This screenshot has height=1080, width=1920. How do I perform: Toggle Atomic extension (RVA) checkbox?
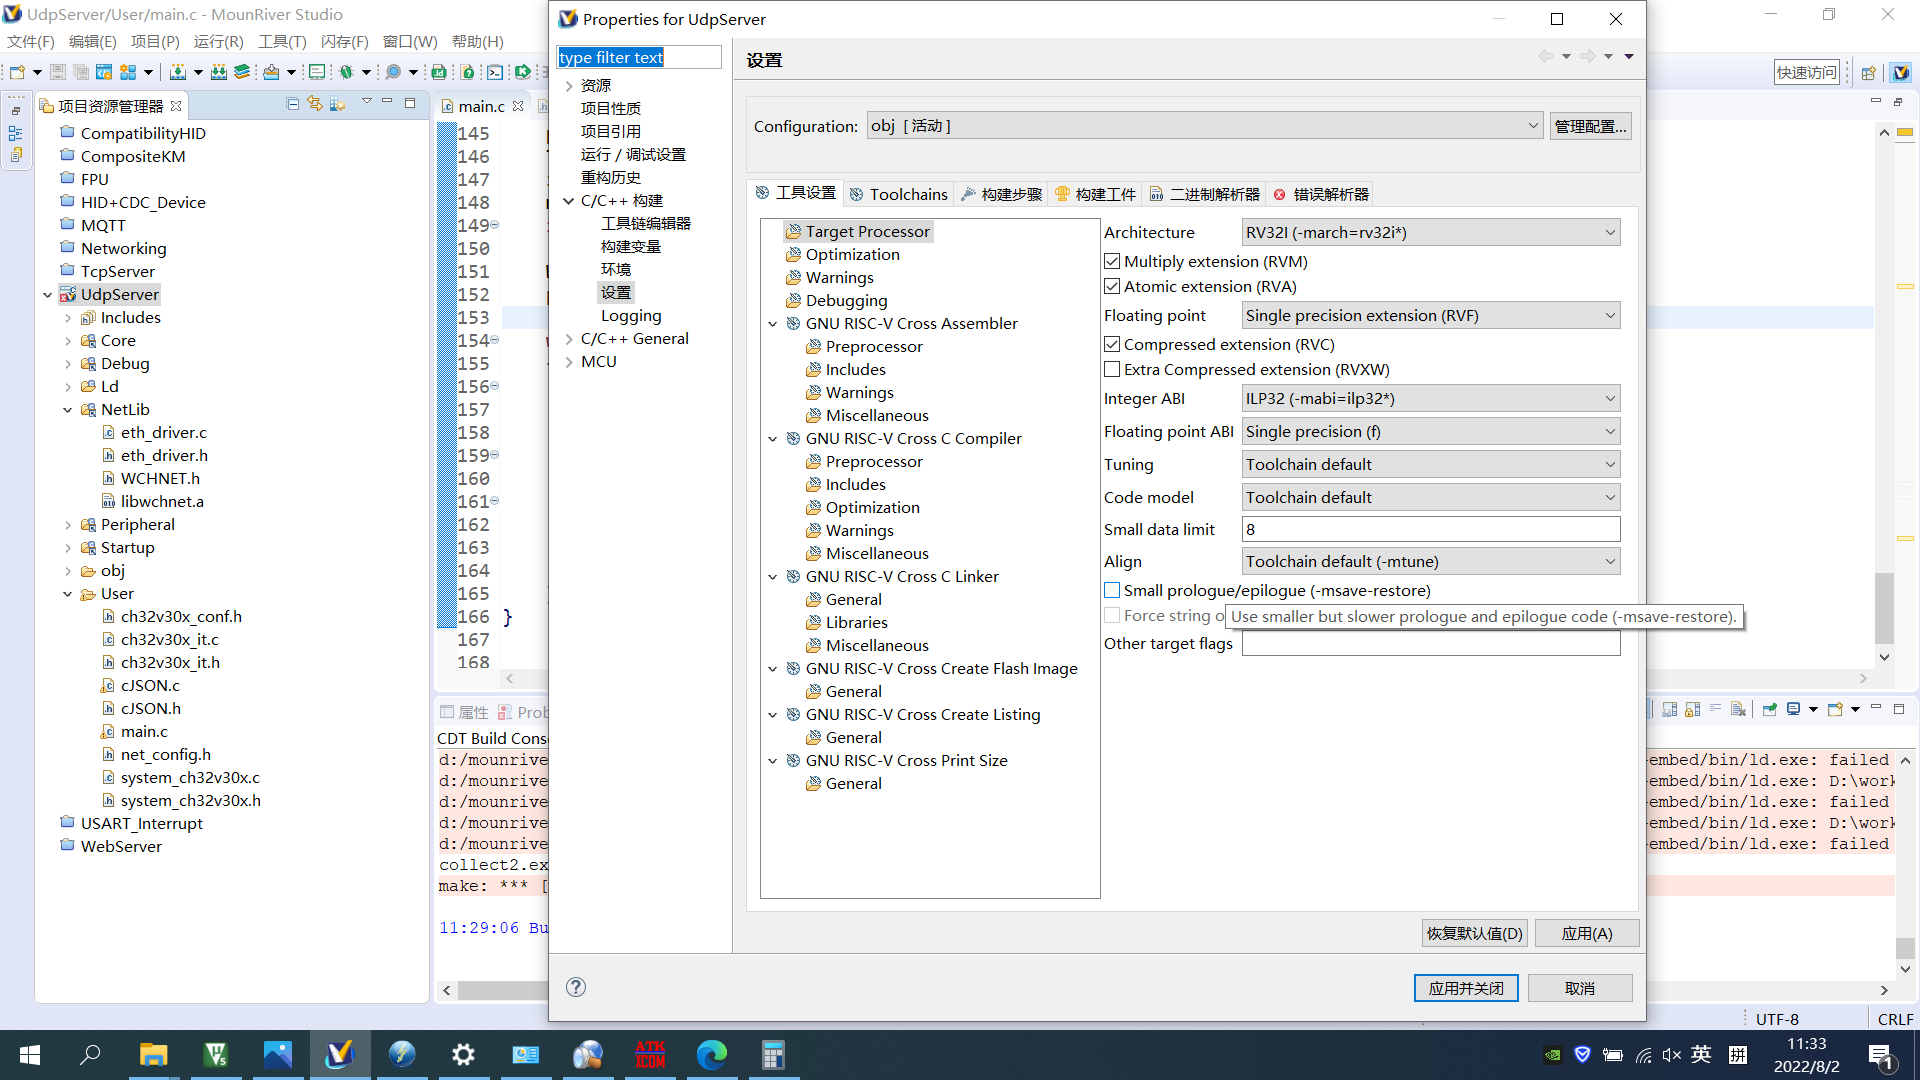coord(1112,286)
